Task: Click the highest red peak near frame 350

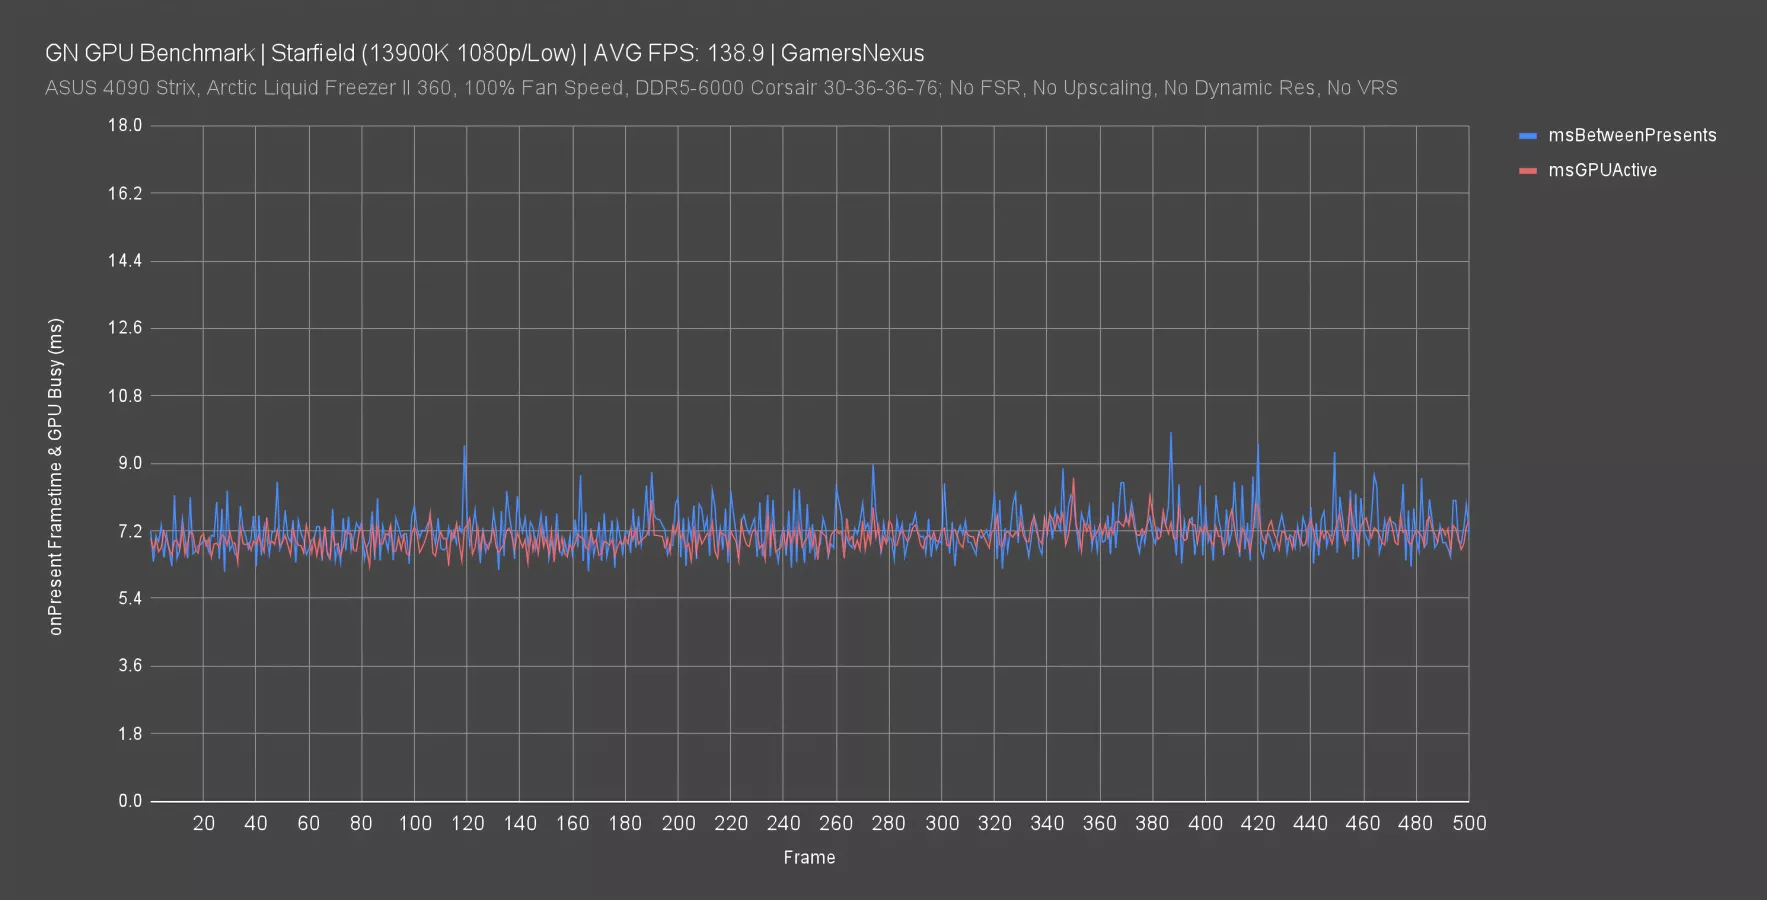Action: (x=1073, y=479)
